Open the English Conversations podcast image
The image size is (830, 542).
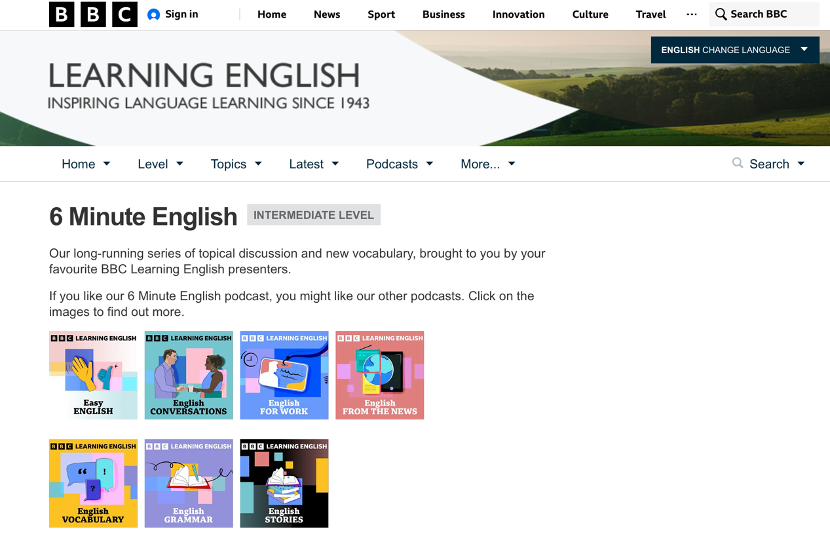point(189,375)
